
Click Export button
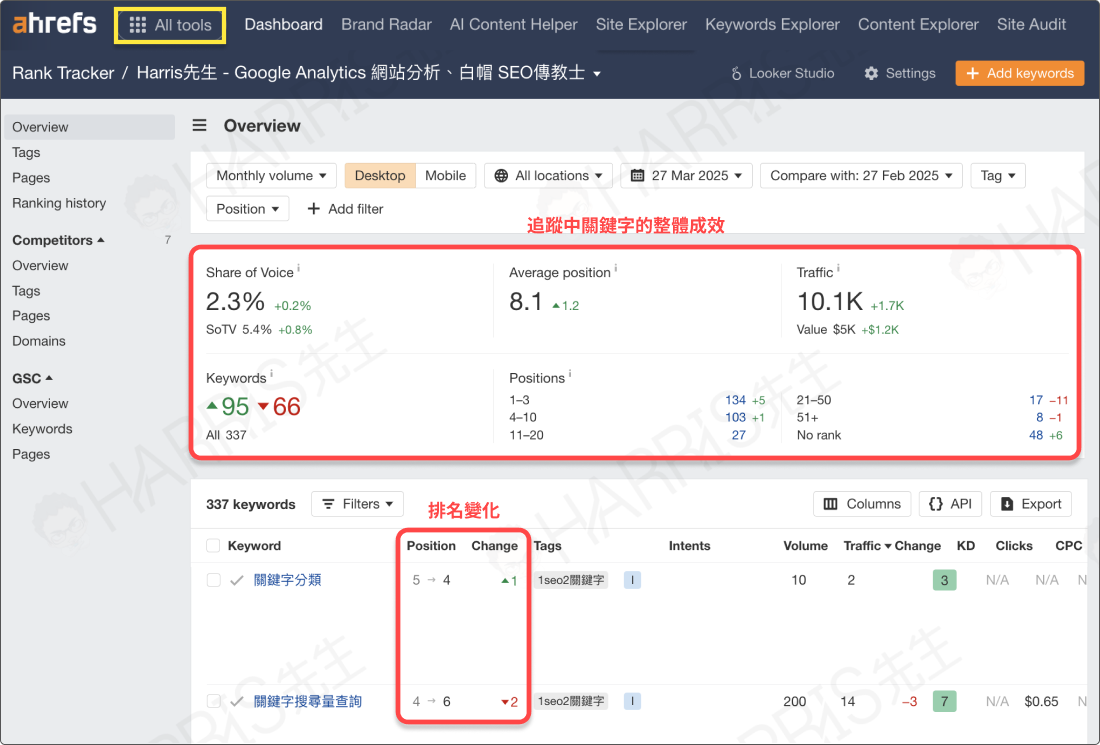click(1031, 504)
